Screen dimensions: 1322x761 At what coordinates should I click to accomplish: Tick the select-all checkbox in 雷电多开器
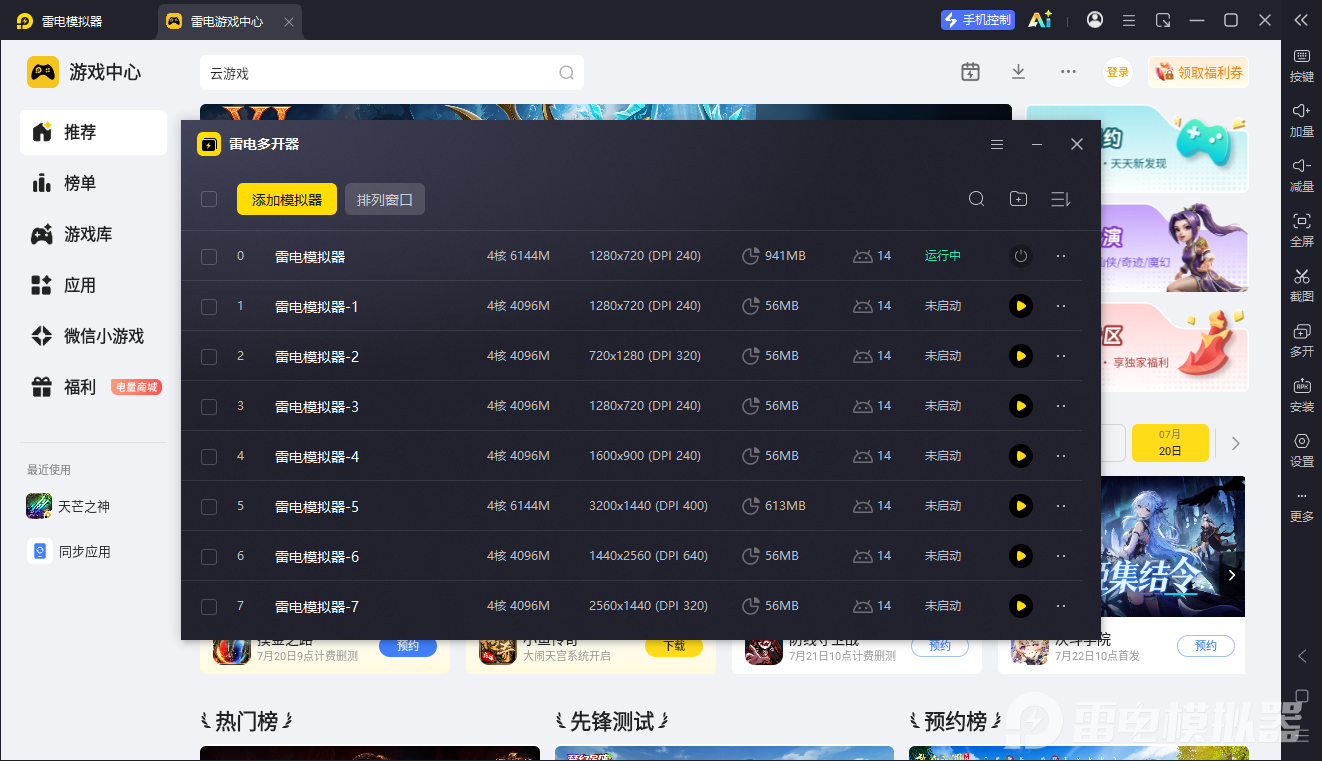209,199
